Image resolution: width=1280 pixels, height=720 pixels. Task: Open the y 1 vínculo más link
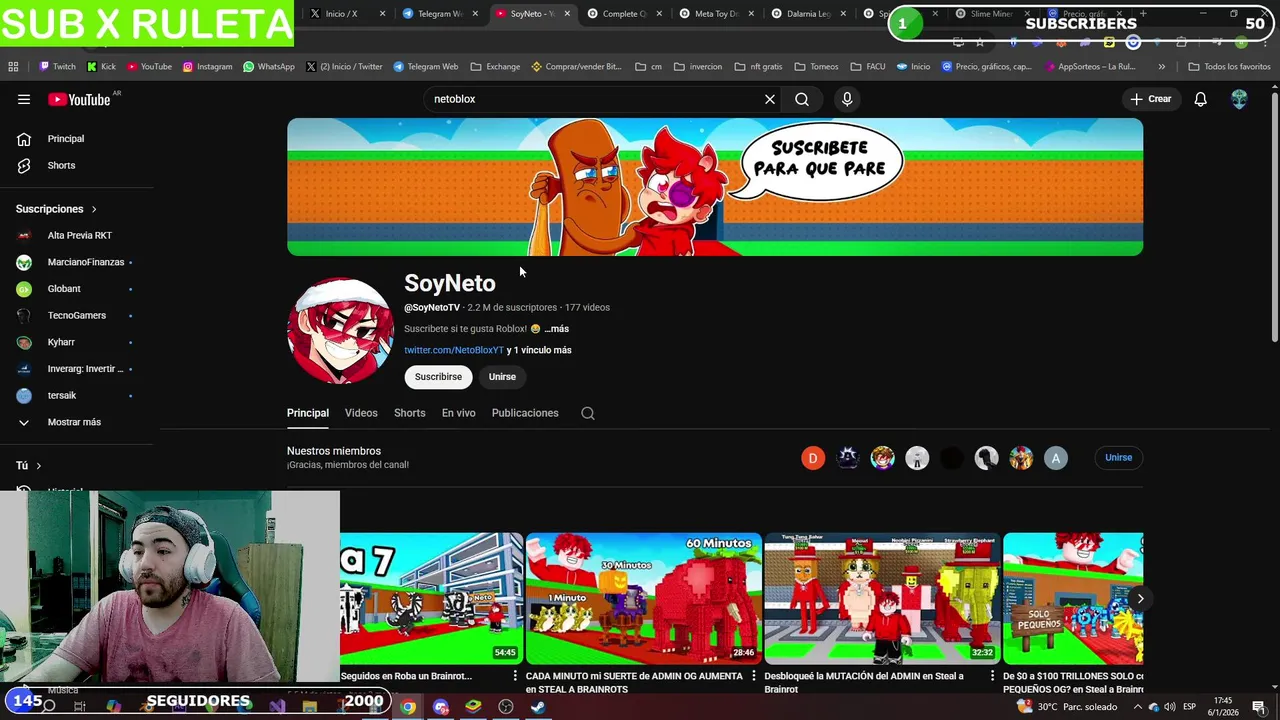pos(539,350)
